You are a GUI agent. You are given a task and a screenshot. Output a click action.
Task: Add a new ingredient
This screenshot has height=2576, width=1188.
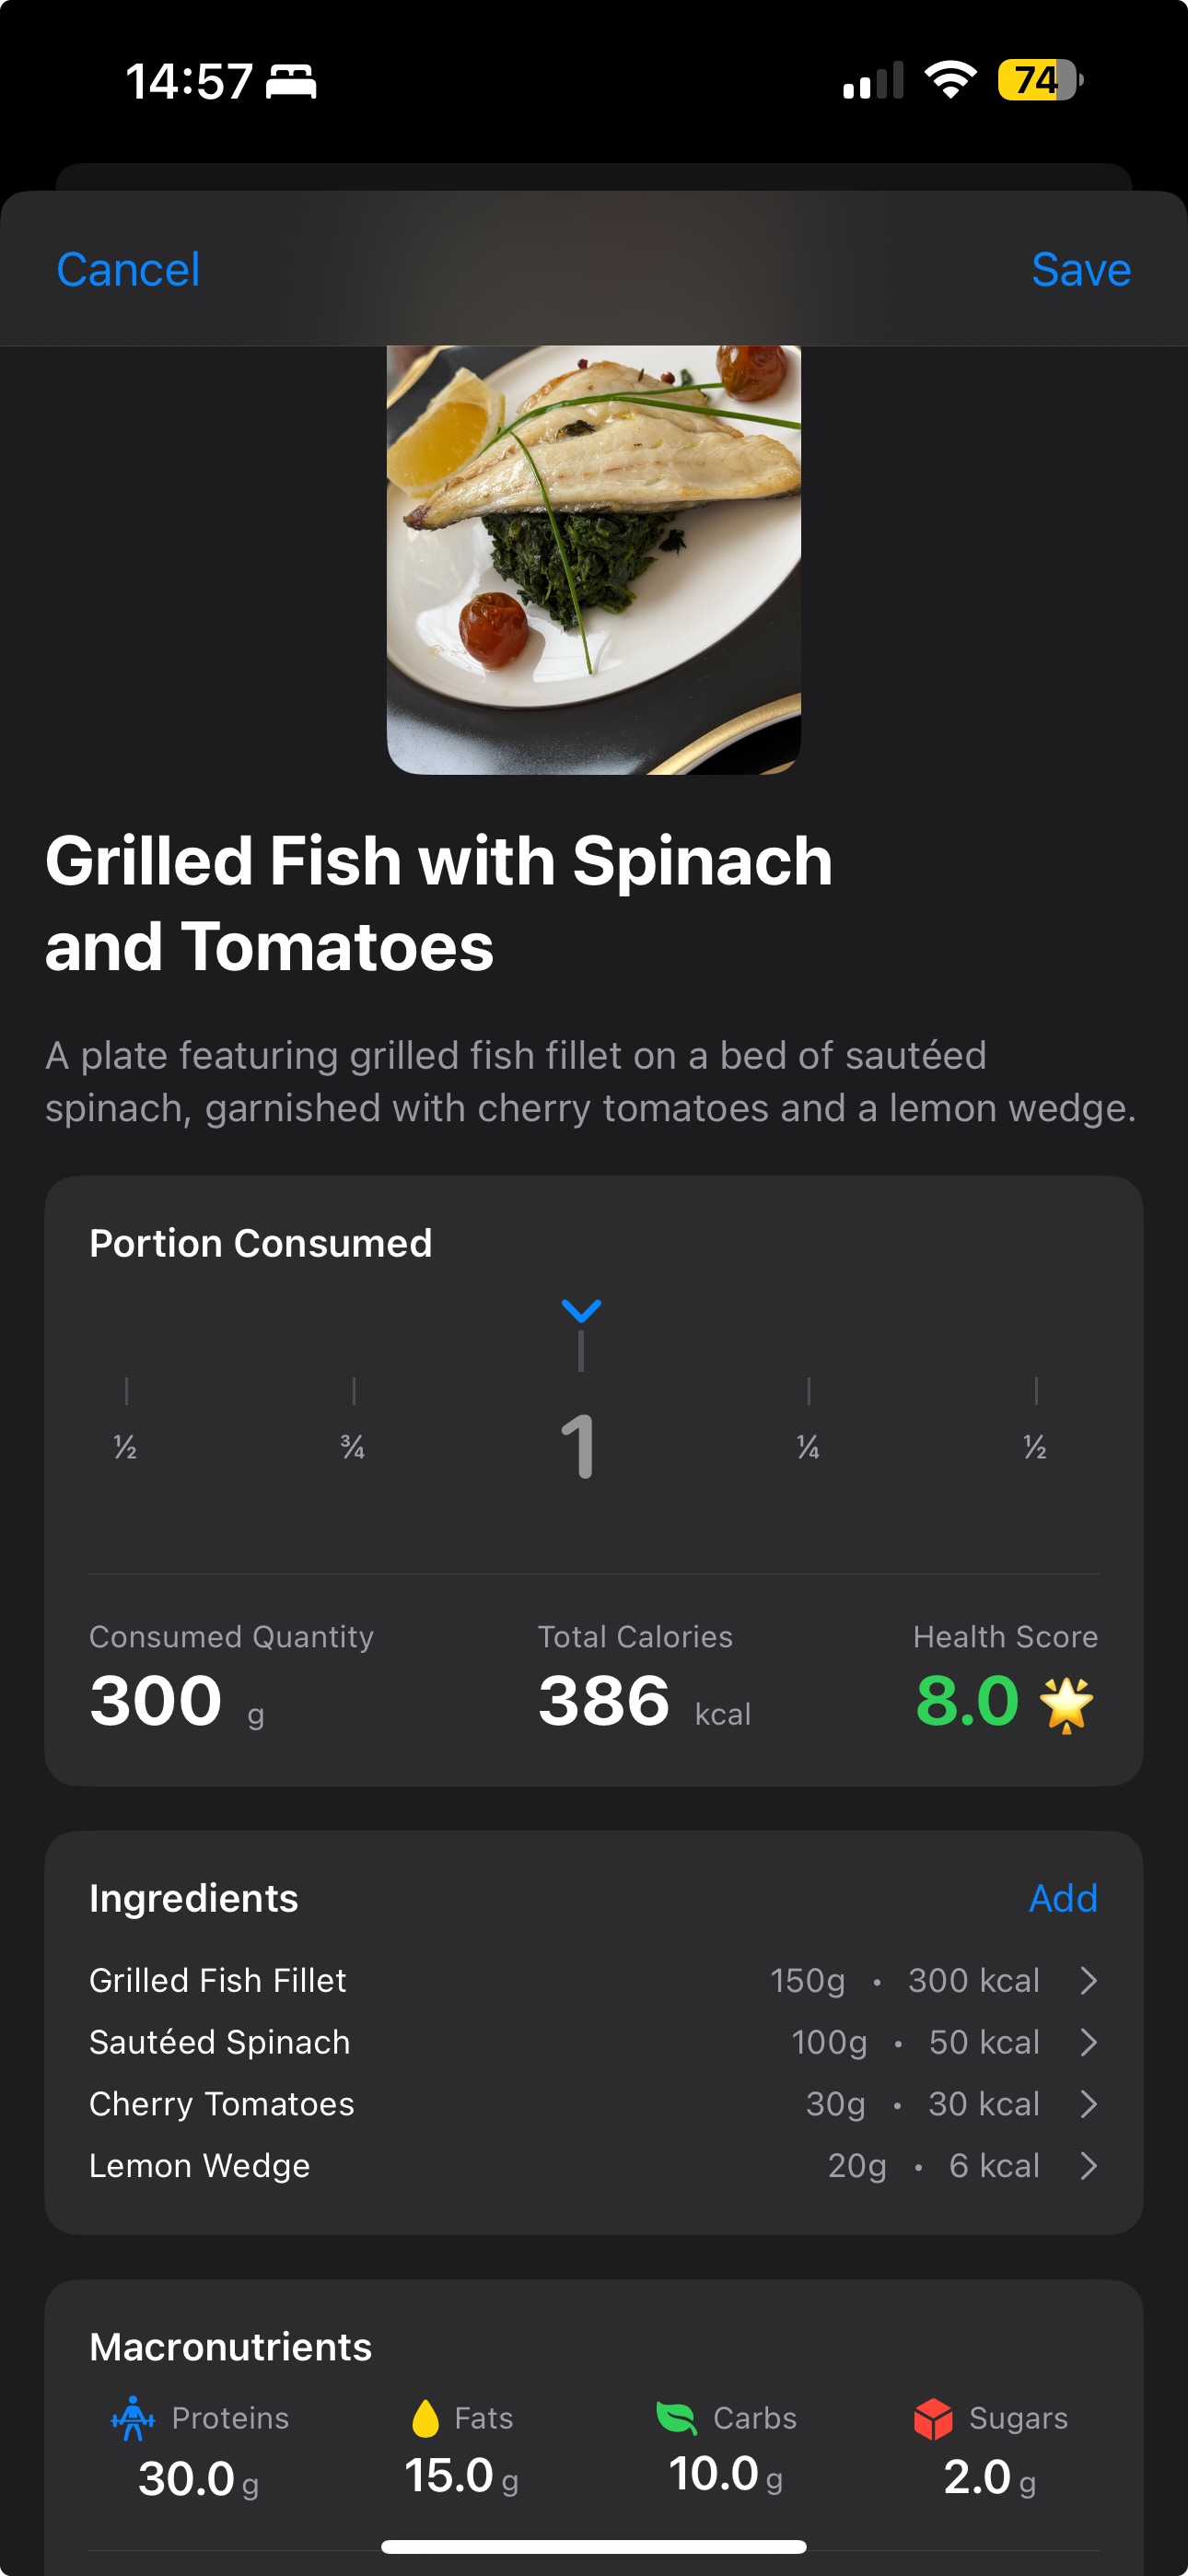(x=1063, y=1898)
